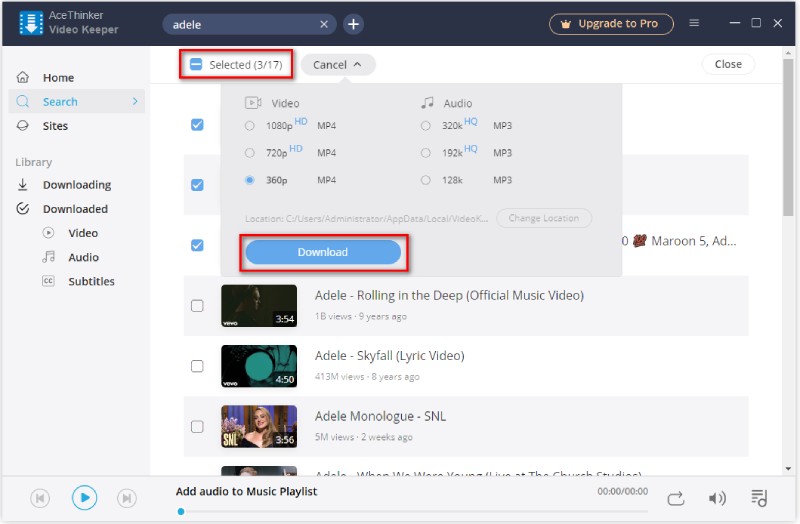Open the Sites sidebar item

point(77,126)
